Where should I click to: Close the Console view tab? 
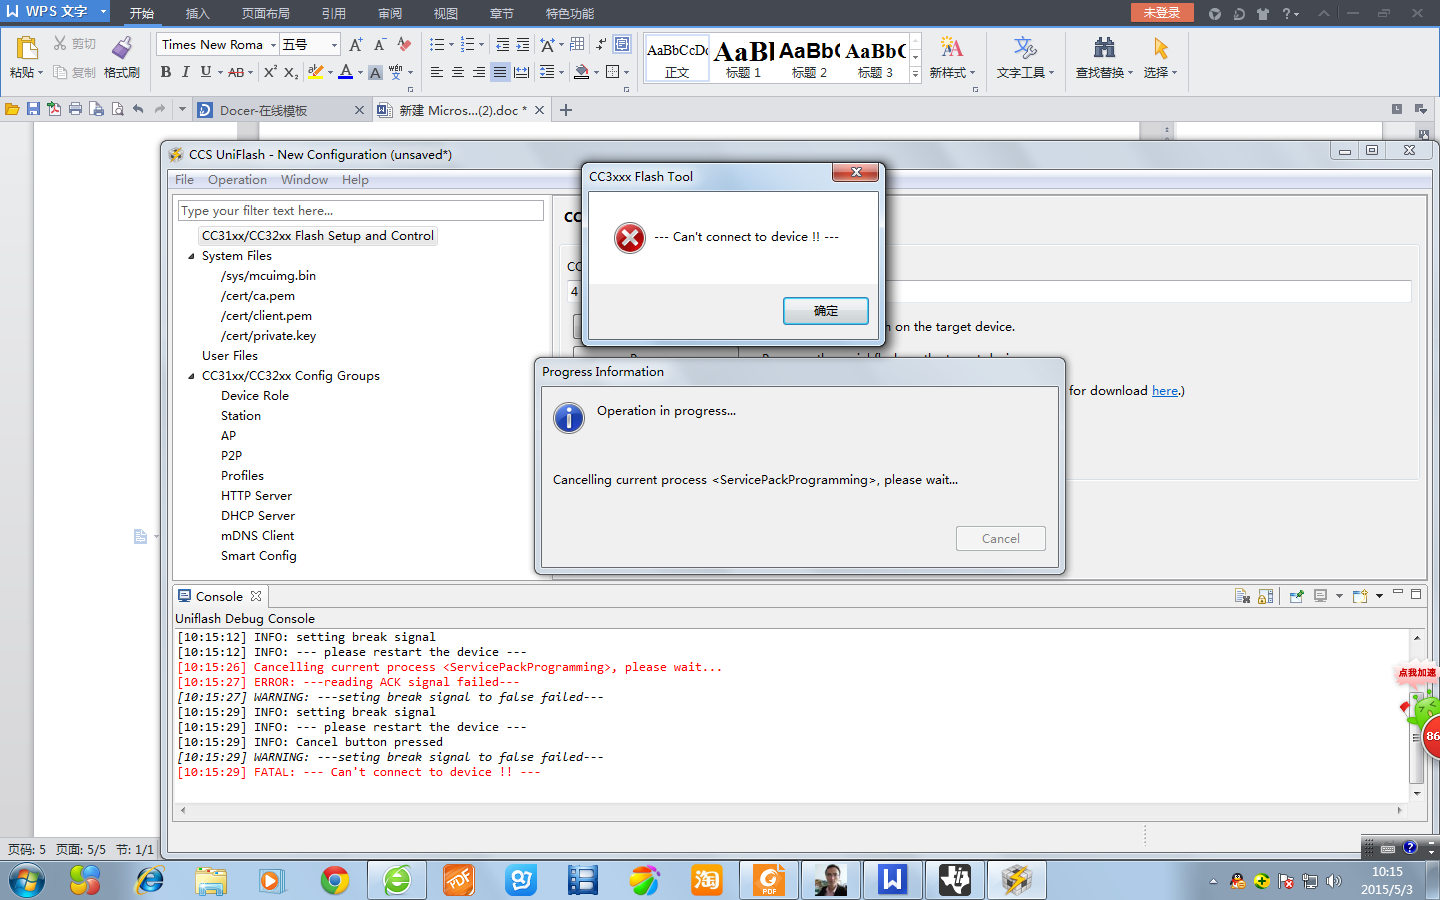coord(256,596)
